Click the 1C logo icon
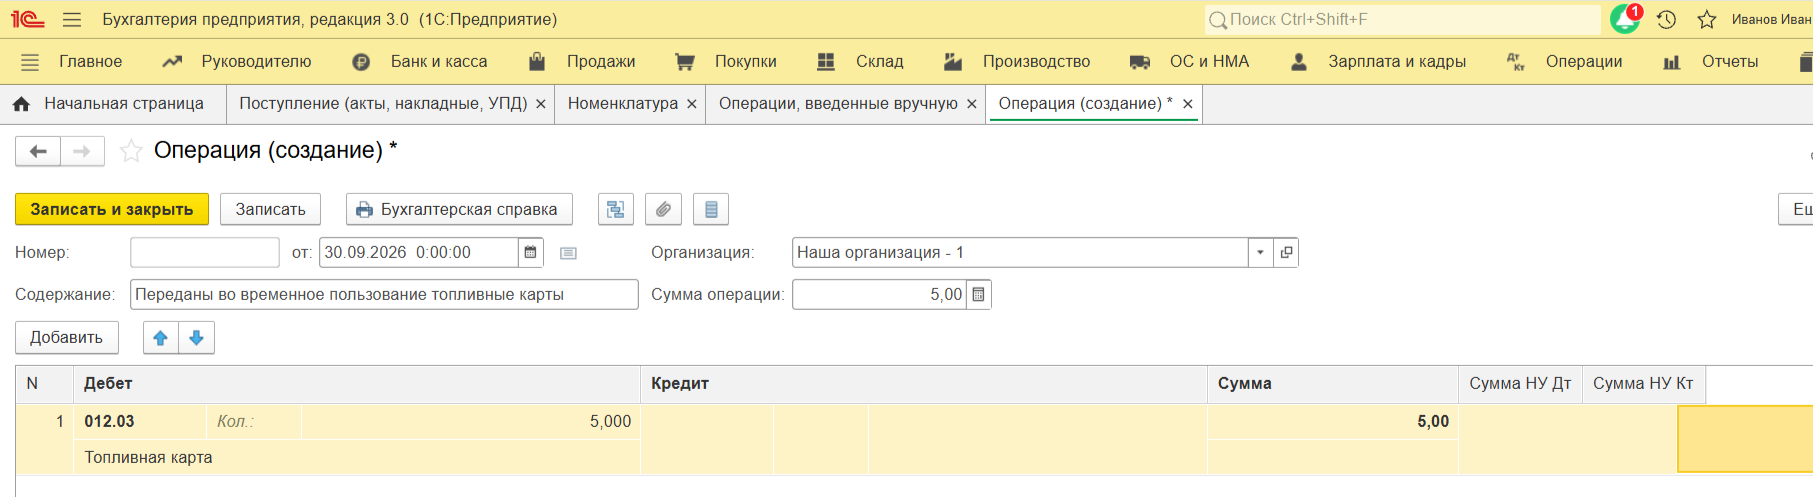The height and width of the screenshot is (497, 1813). click(27, 19)
